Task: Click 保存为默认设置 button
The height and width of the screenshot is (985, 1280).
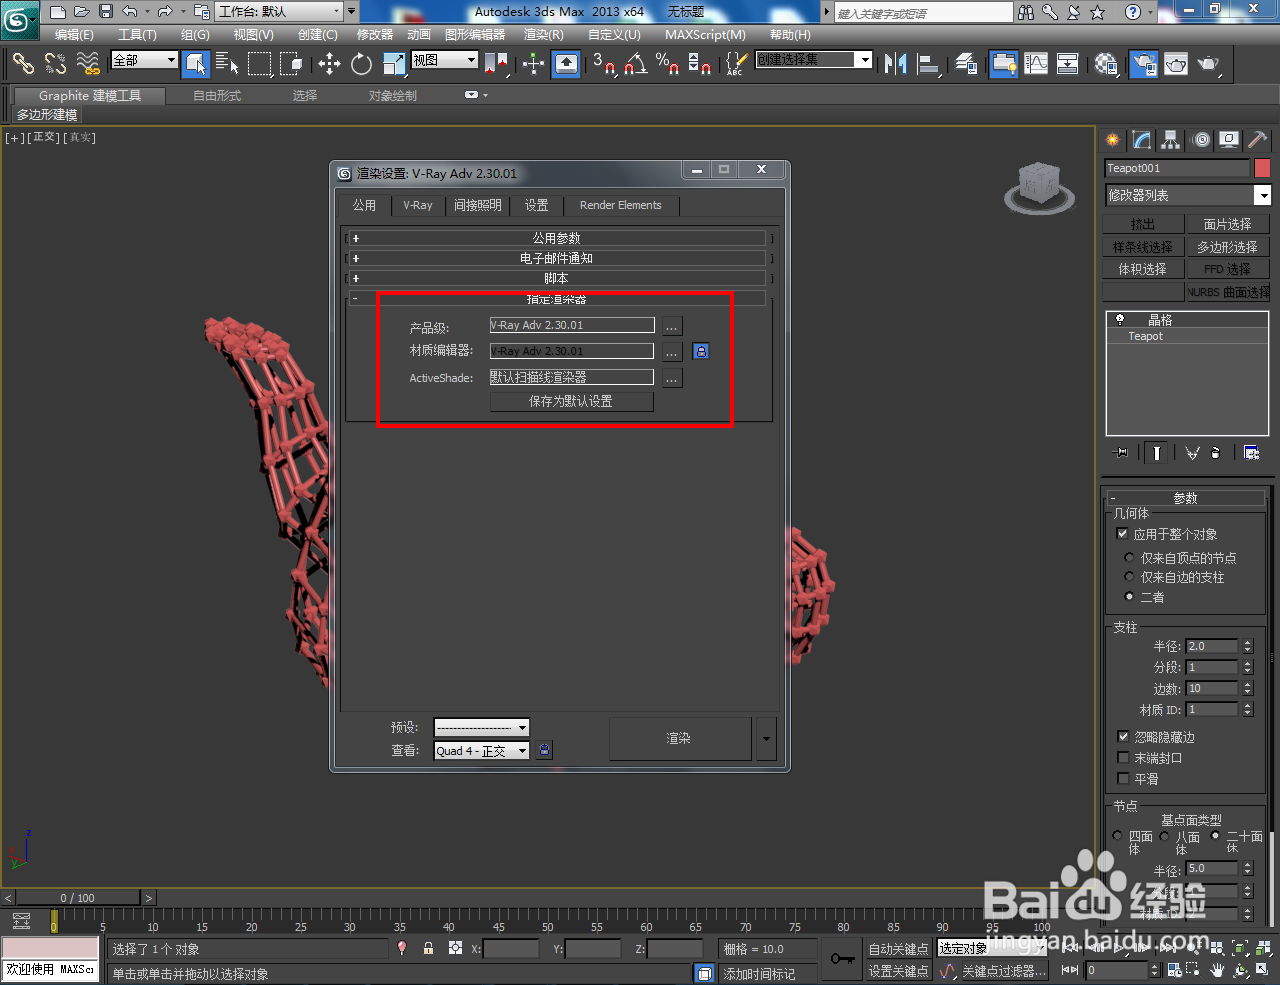Action: pyautogui.click(x=571, y=401)
